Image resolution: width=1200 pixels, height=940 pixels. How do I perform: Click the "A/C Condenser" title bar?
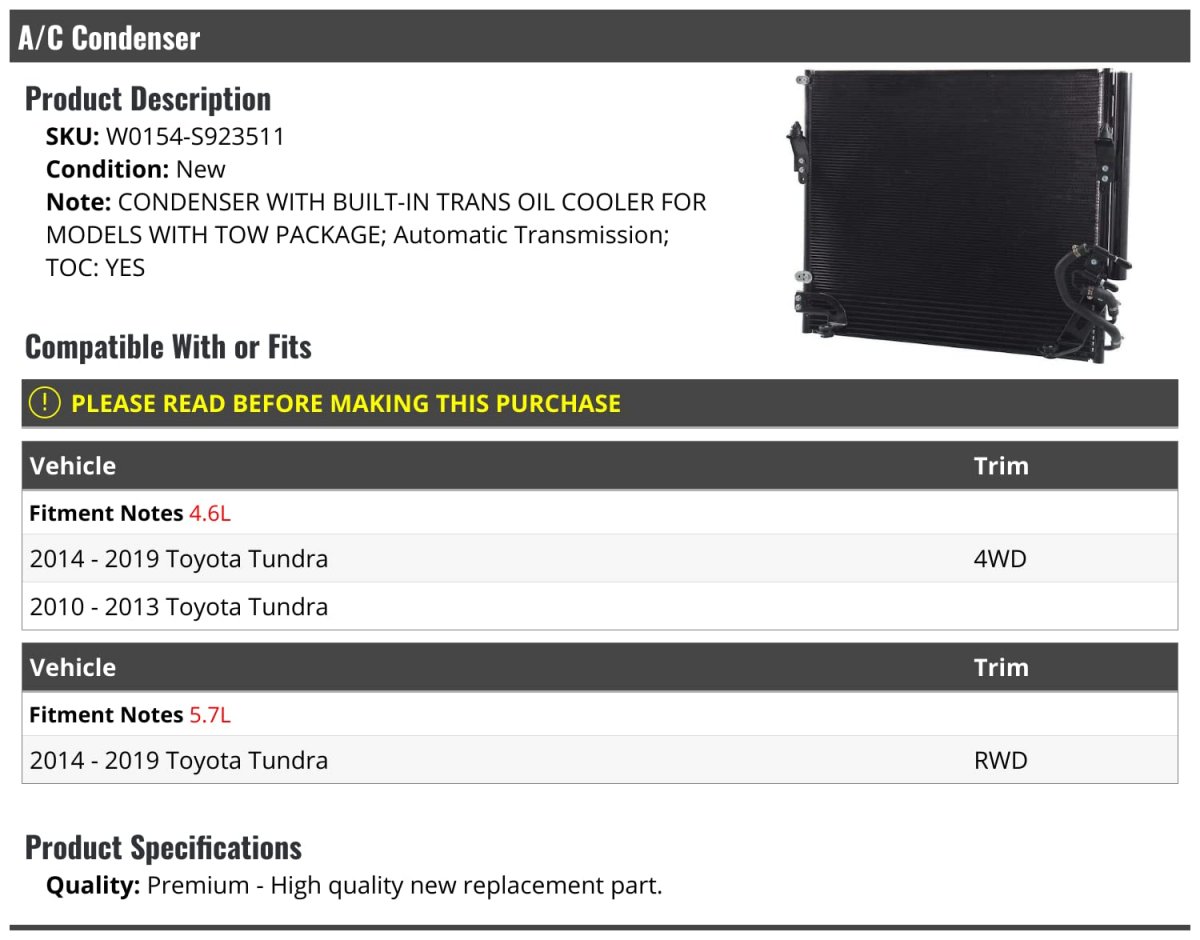tap(110, 38)
